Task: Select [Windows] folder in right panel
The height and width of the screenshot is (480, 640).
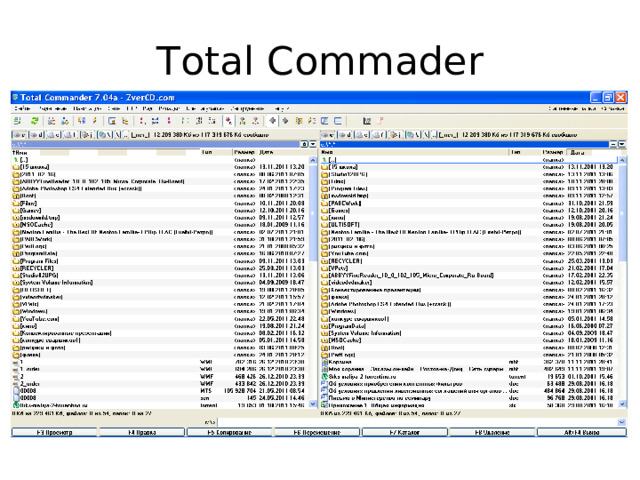Action: [x=469, y=311]
